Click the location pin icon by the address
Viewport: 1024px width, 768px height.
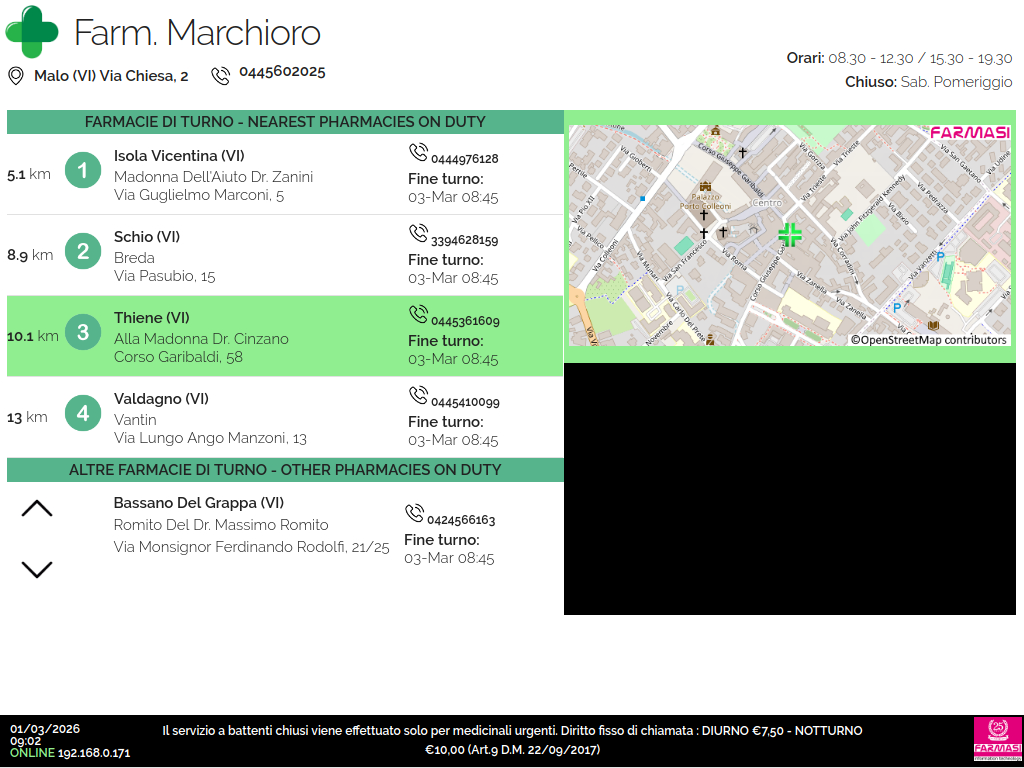(16, 76)
